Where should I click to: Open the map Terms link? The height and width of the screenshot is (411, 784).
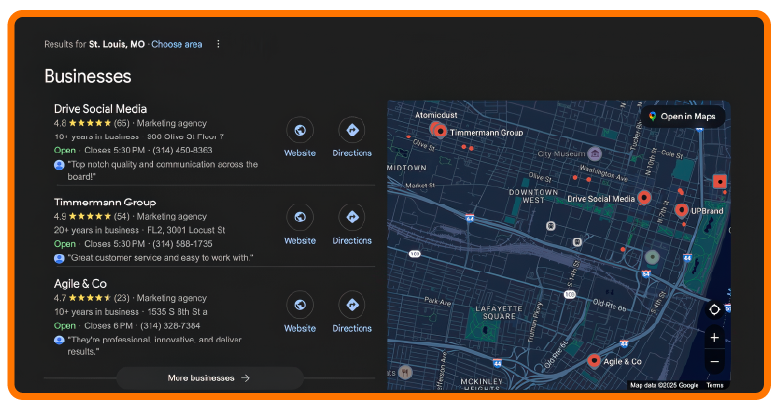(x=714, y=385)
